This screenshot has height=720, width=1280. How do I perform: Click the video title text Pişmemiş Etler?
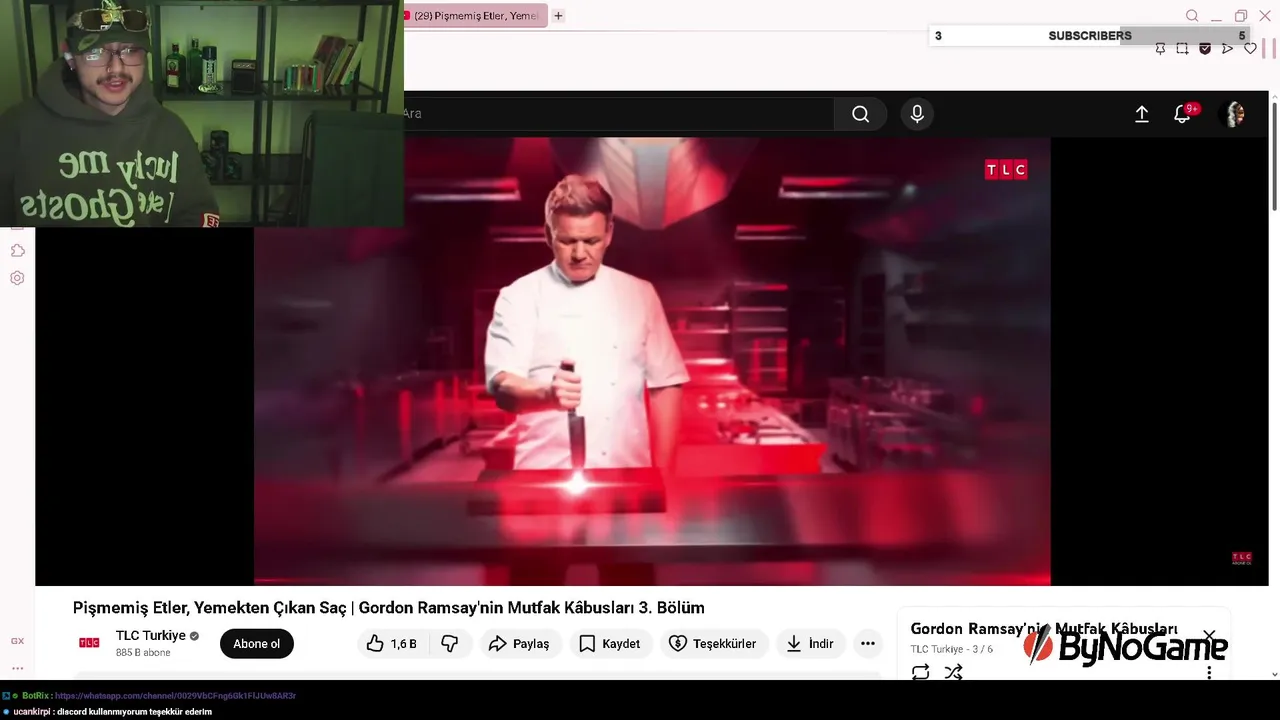(389, 608)
